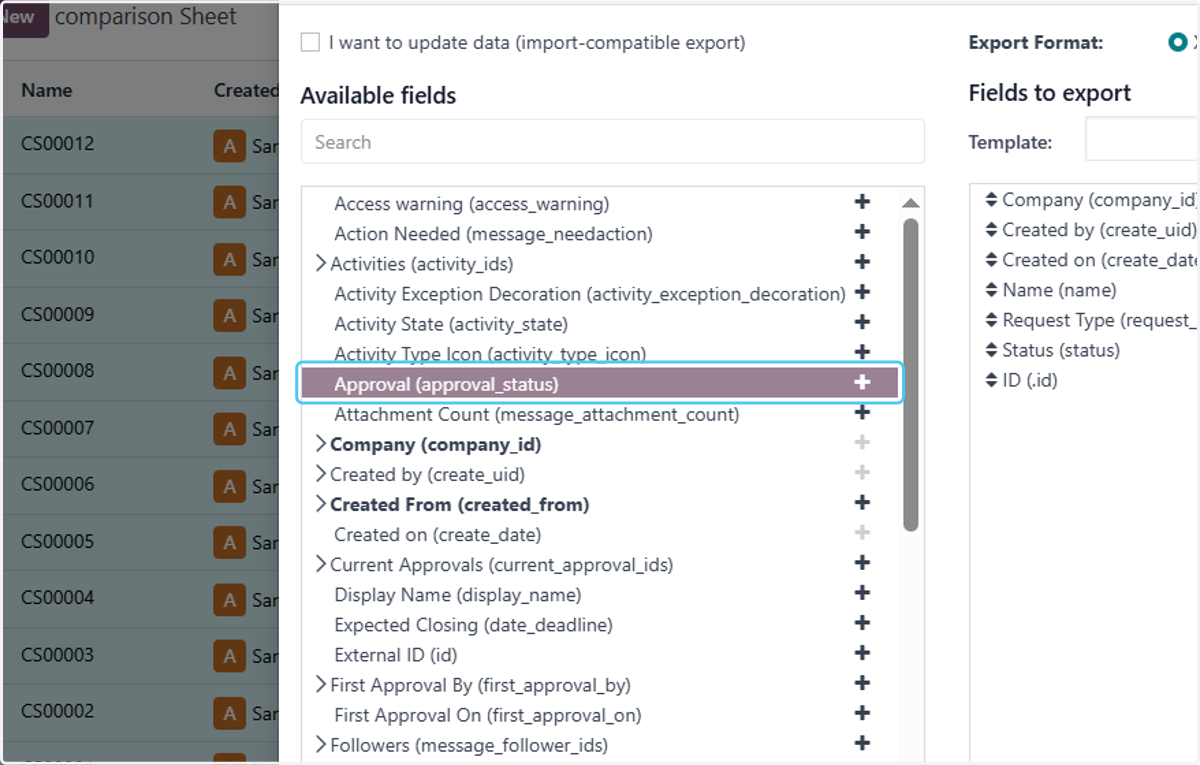Add Access warning field with plus icon

click(x=862, y=202)
